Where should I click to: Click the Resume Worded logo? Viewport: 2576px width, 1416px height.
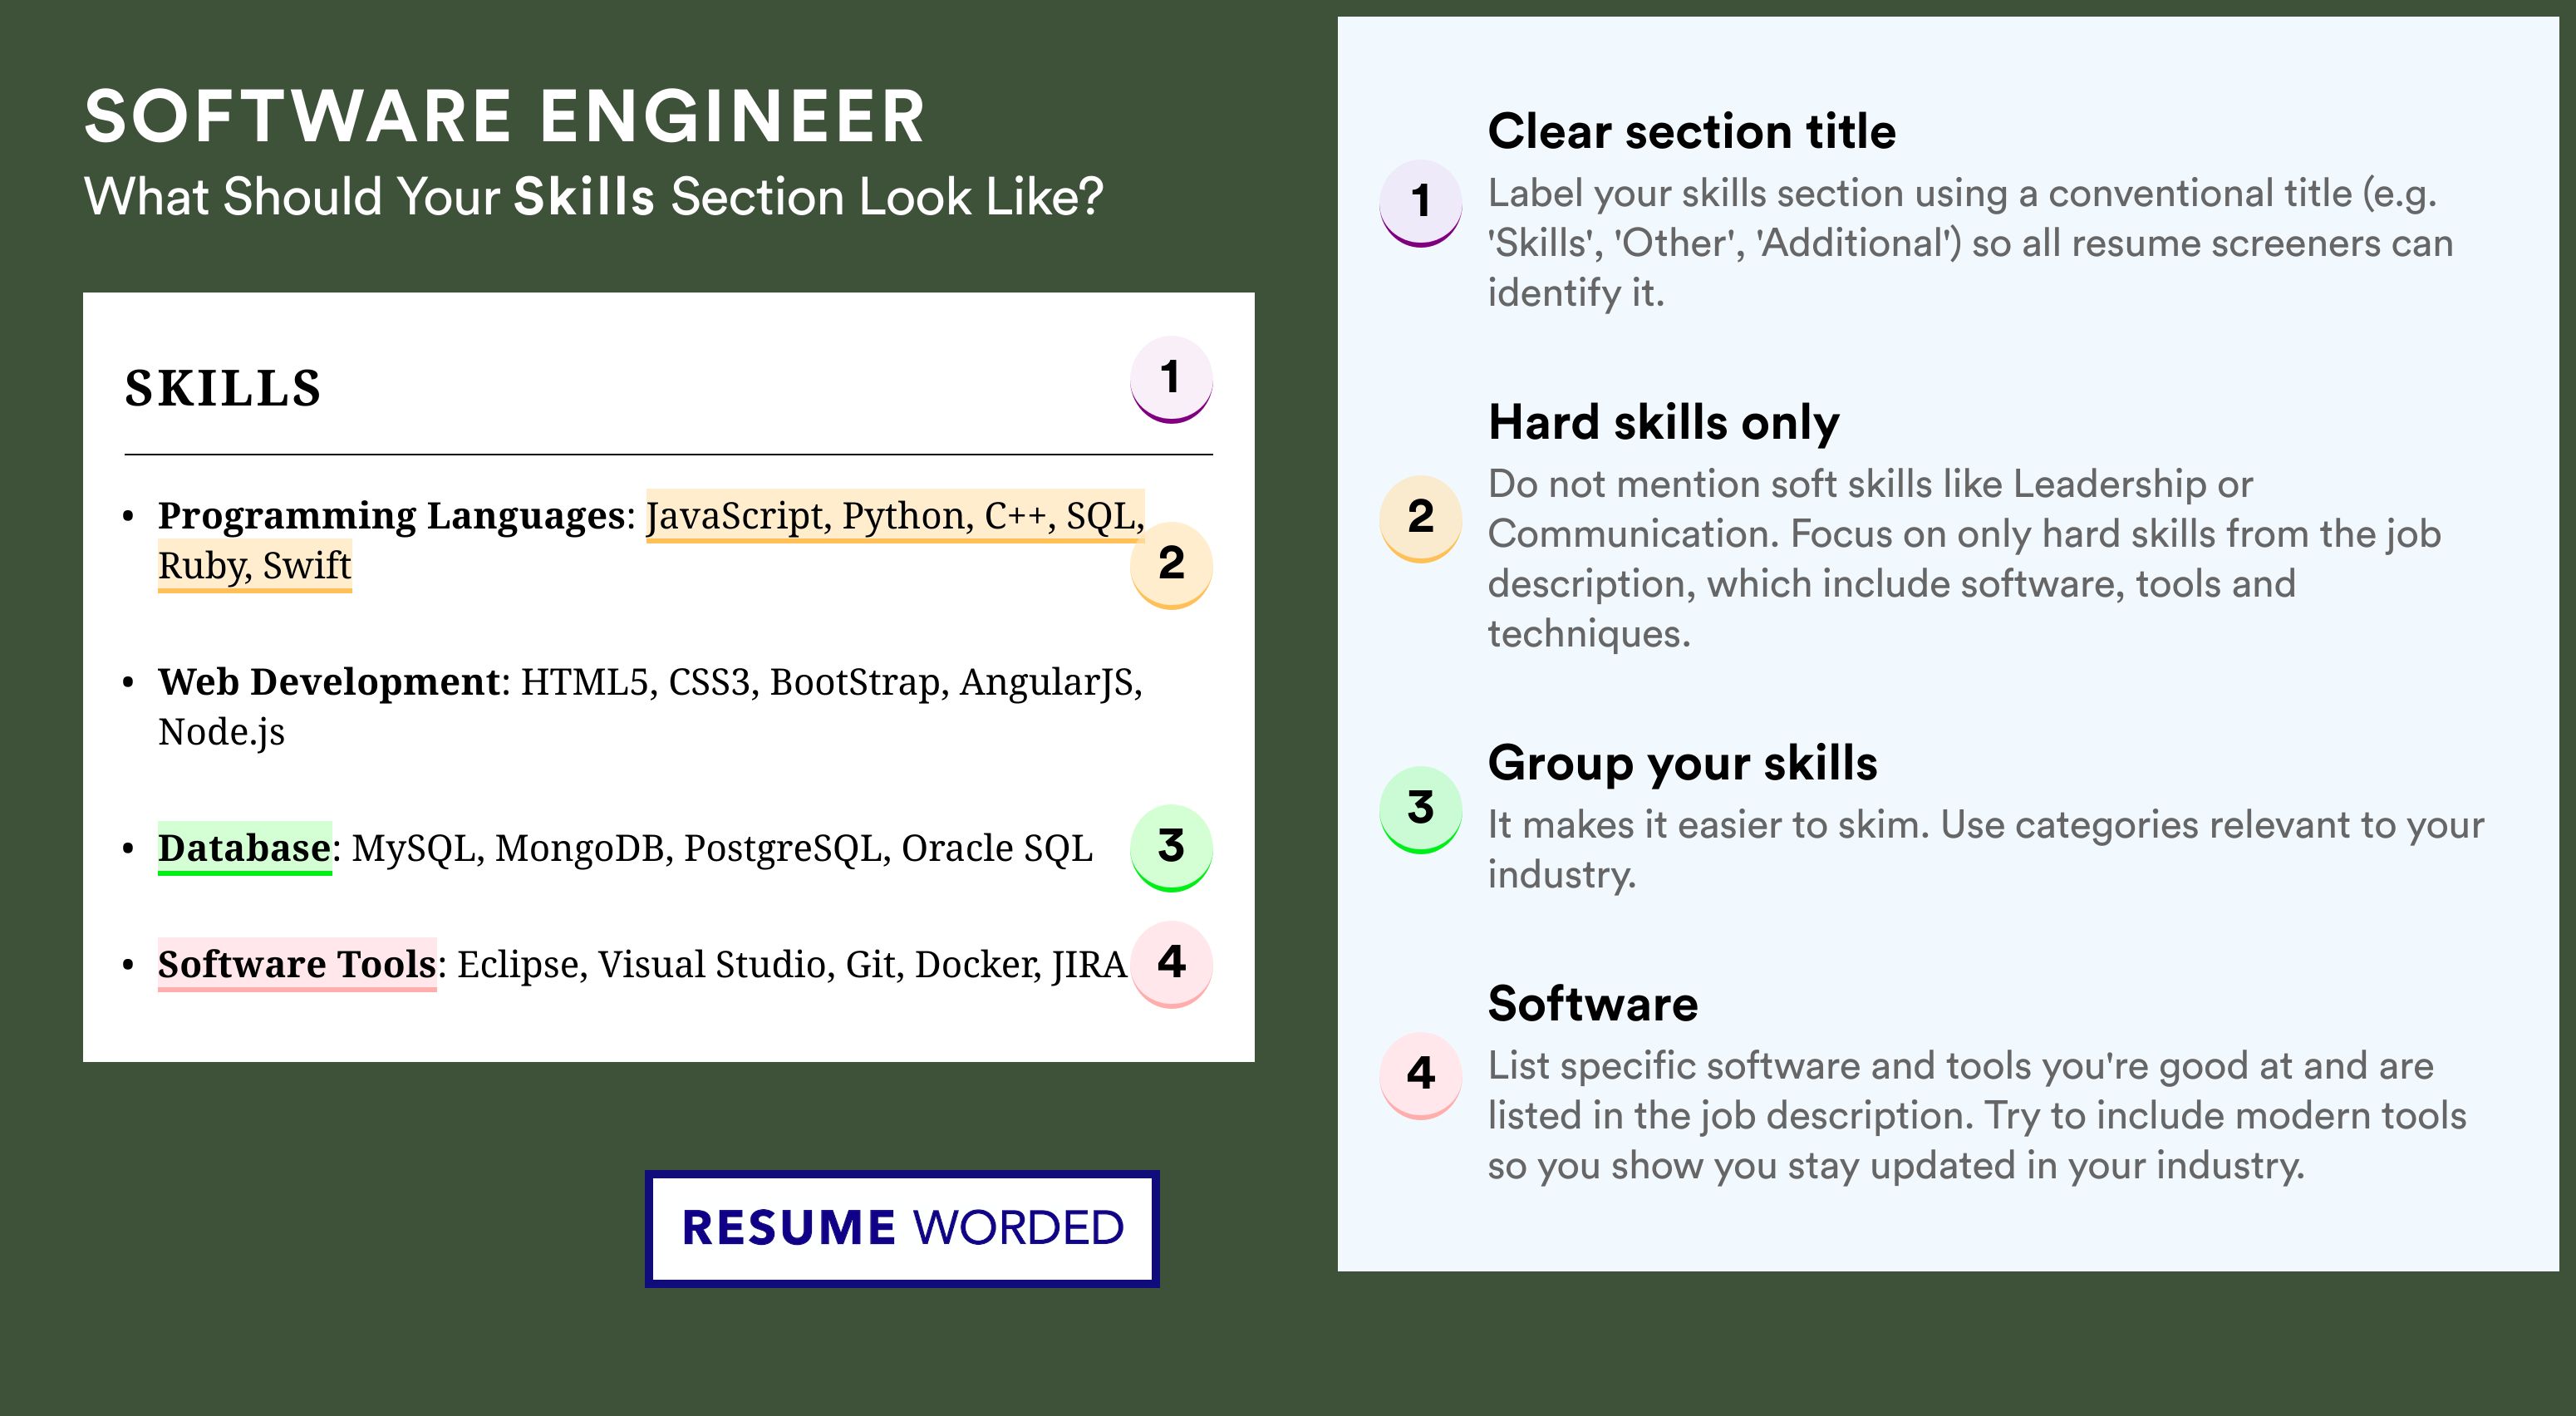pos(902,1228)
